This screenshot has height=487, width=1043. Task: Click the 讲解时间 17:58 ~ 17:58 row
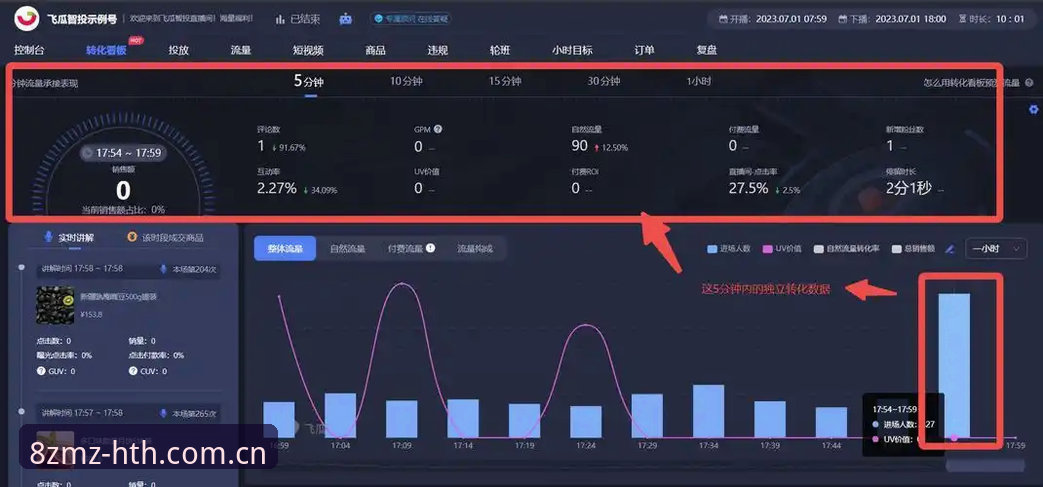tap(128, 269)
